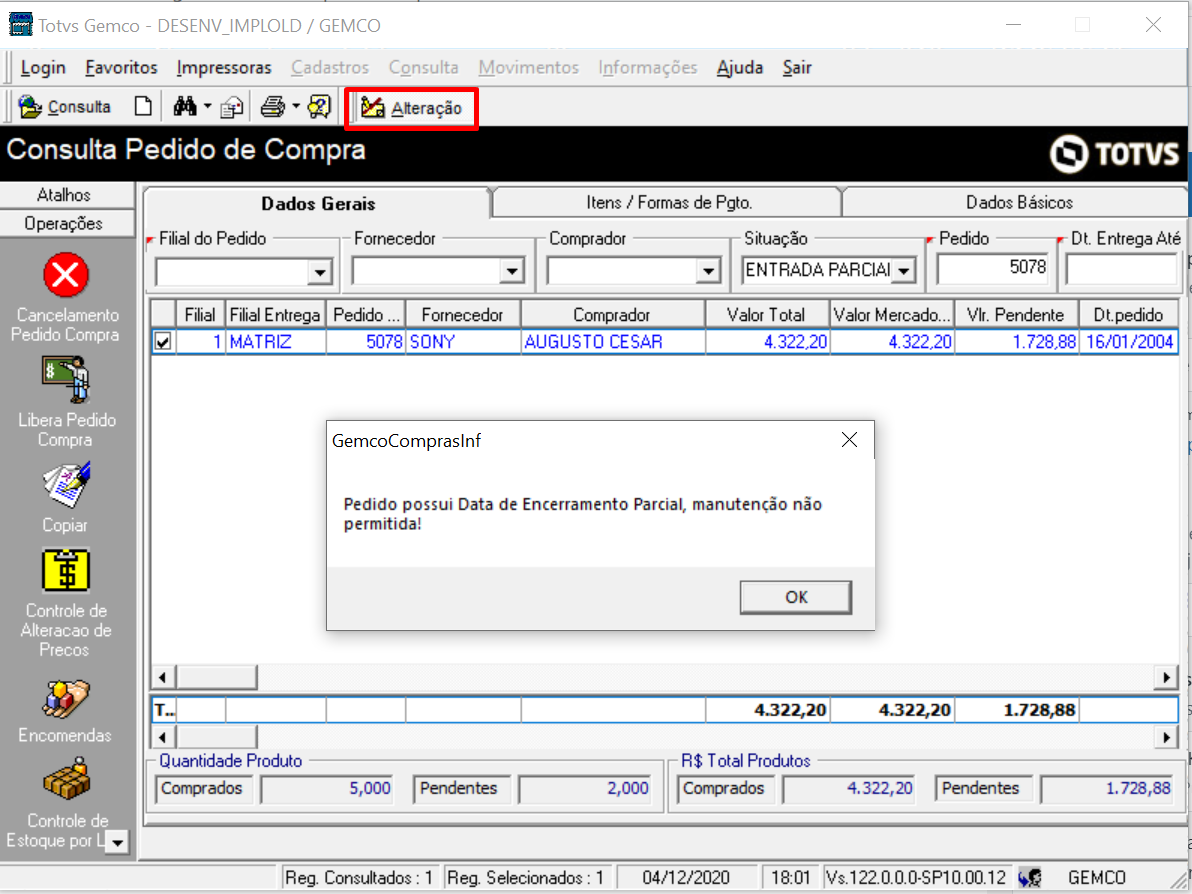
Task: Click the Reg. Consultados : 1 status entry
Action: [359, 878]
